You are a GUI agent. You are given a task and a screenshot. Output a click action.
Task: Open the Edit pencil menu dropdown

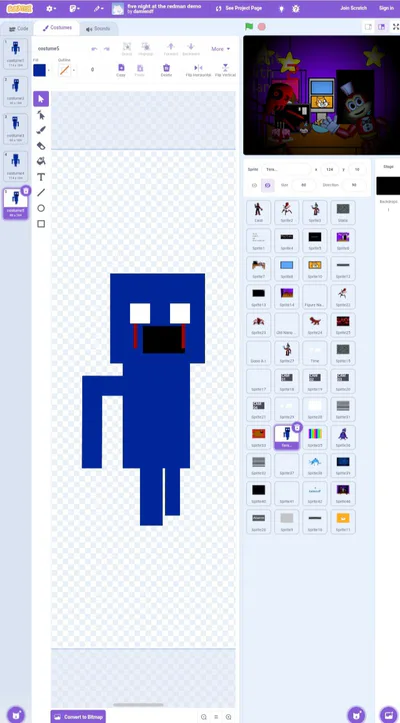(x=99, y=9)
